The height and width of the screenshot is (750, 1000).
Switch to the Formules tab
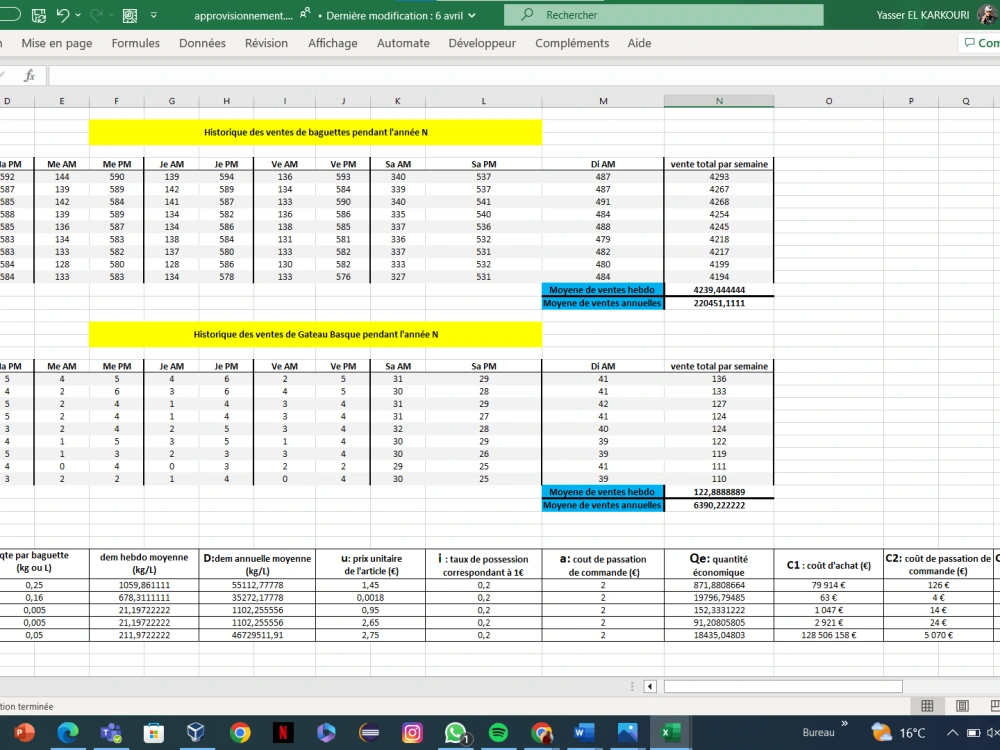coord(135,43)
